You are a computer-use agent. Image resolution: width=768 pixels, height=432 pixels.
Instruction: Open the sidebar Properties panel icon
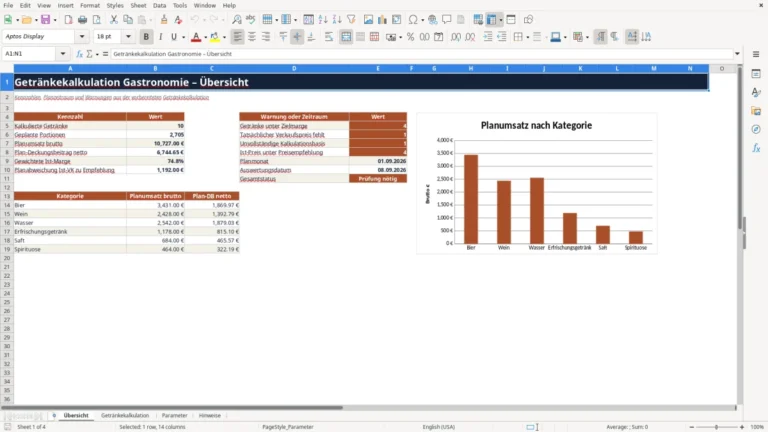[756, 73]
